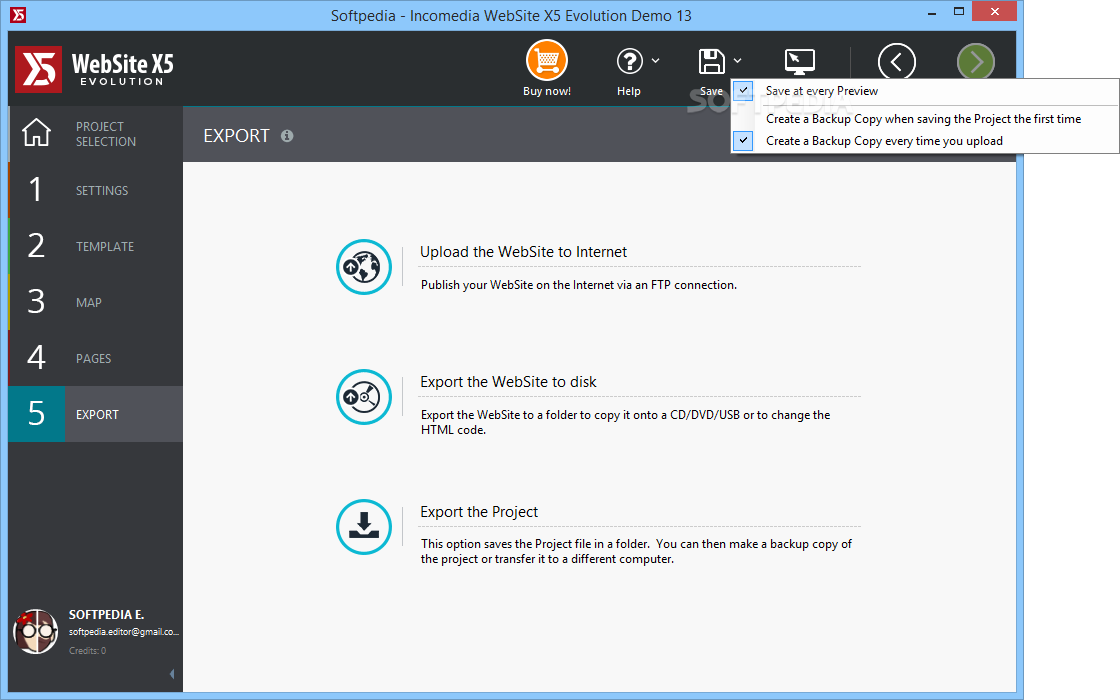1120x700 pixels.
Task: Click the info icon next to EXPORT
Action: (x=287, y=136)
